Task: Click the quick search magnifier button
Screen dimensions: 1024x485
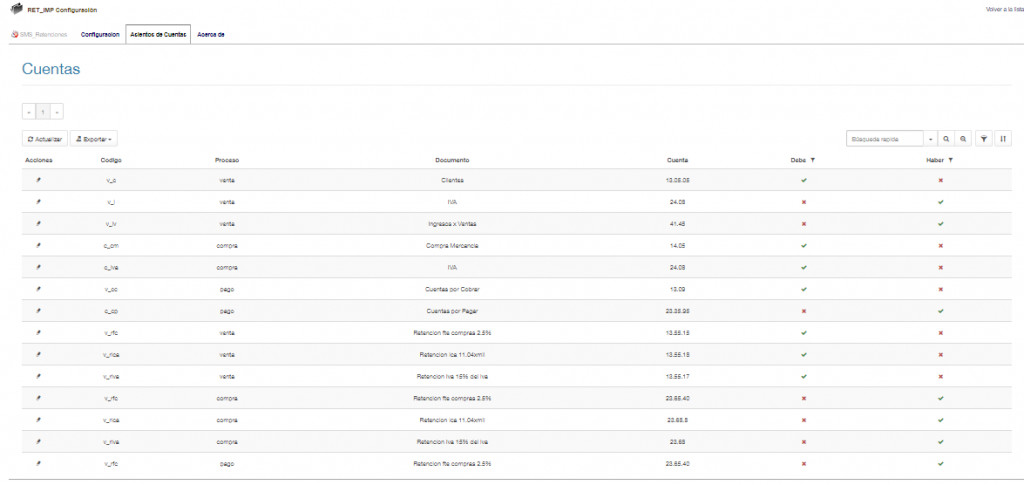Action: coord(945,139)
